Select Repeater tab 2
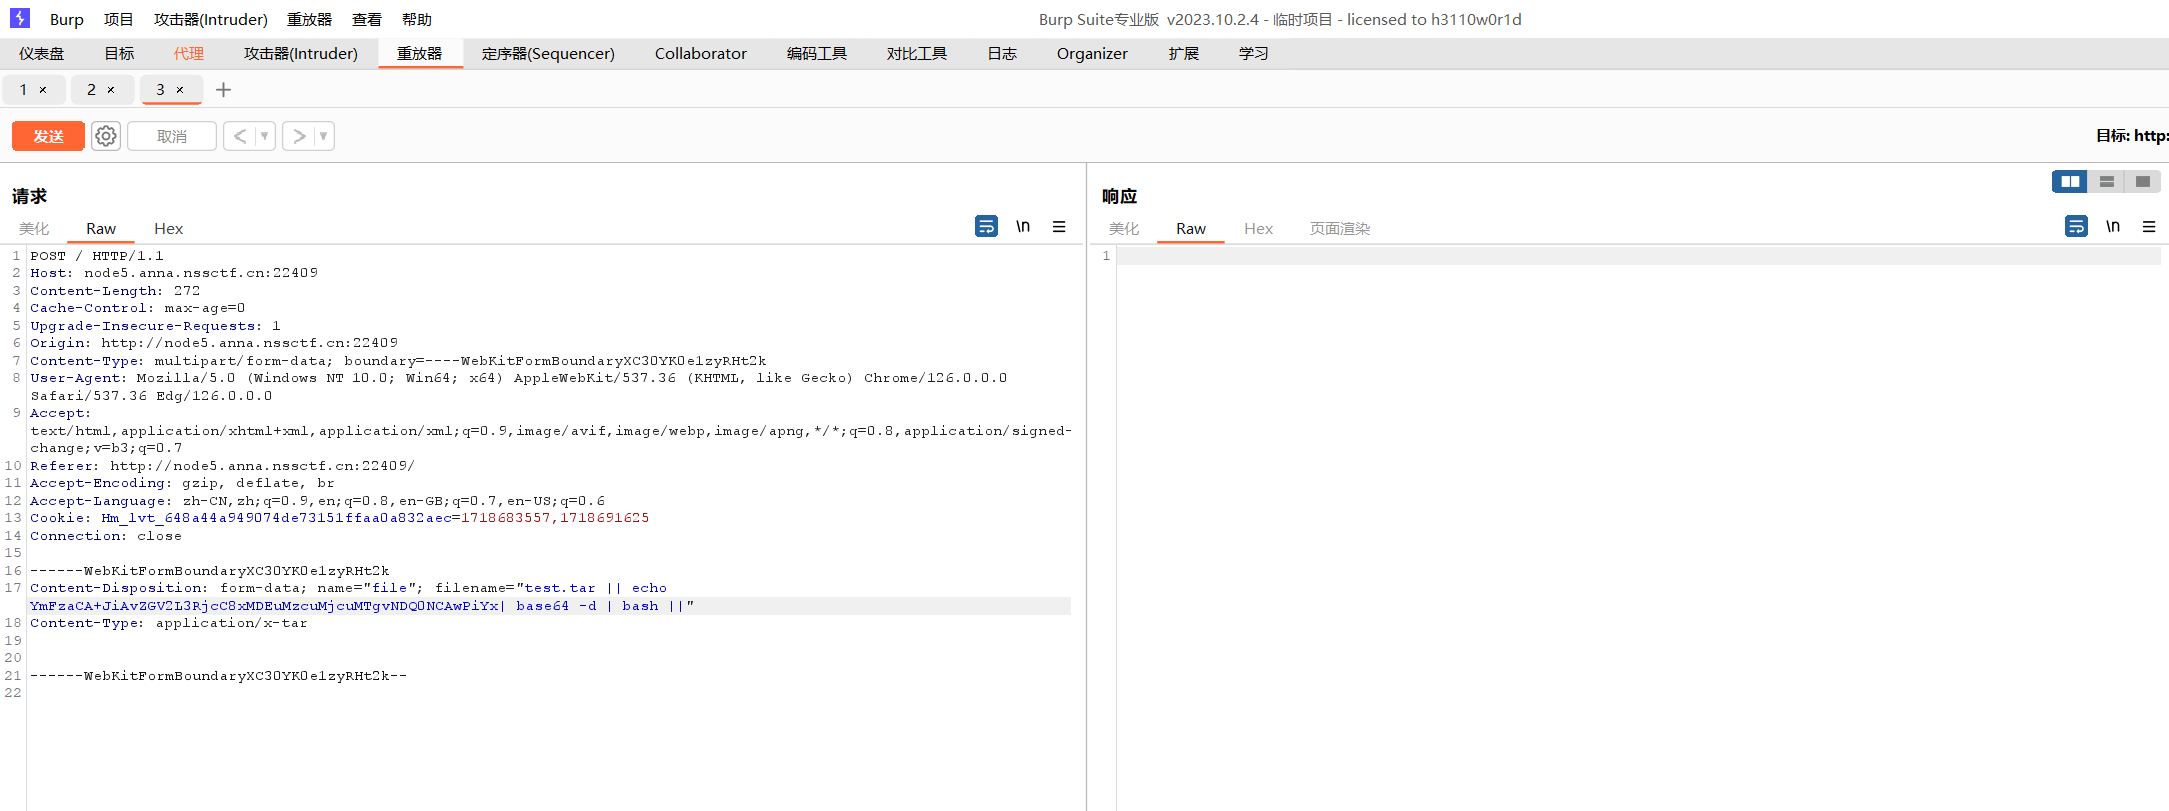 (x=91, y=90)
